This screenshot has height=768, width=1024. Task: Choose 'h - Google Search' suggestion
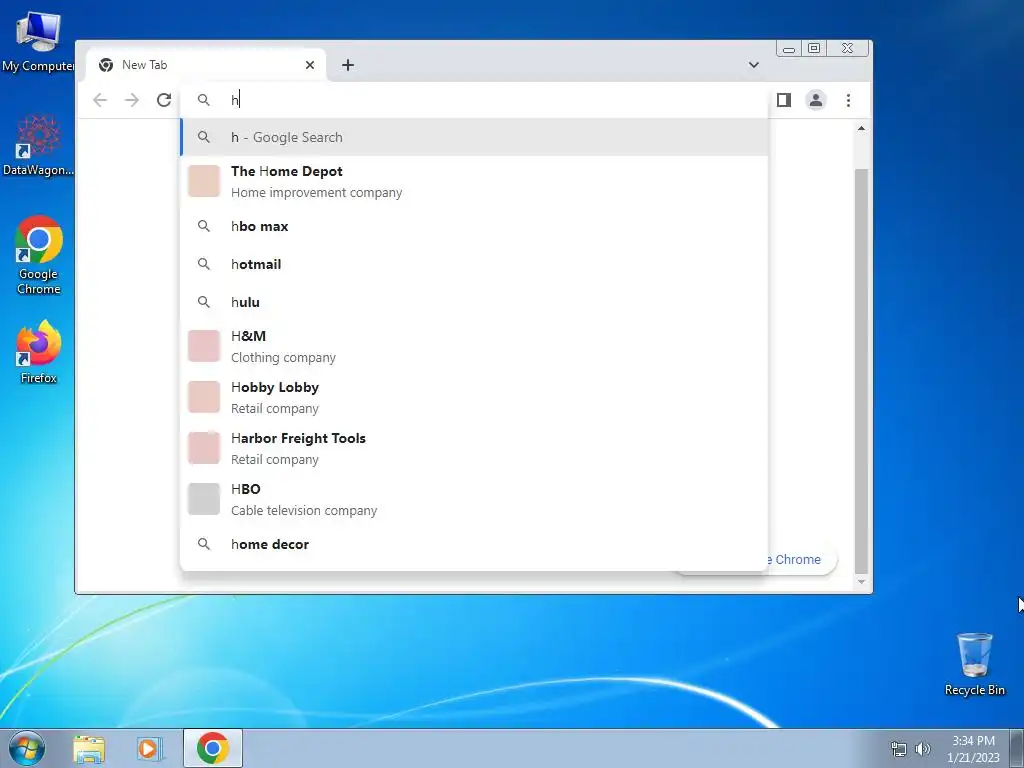point(474,137)
